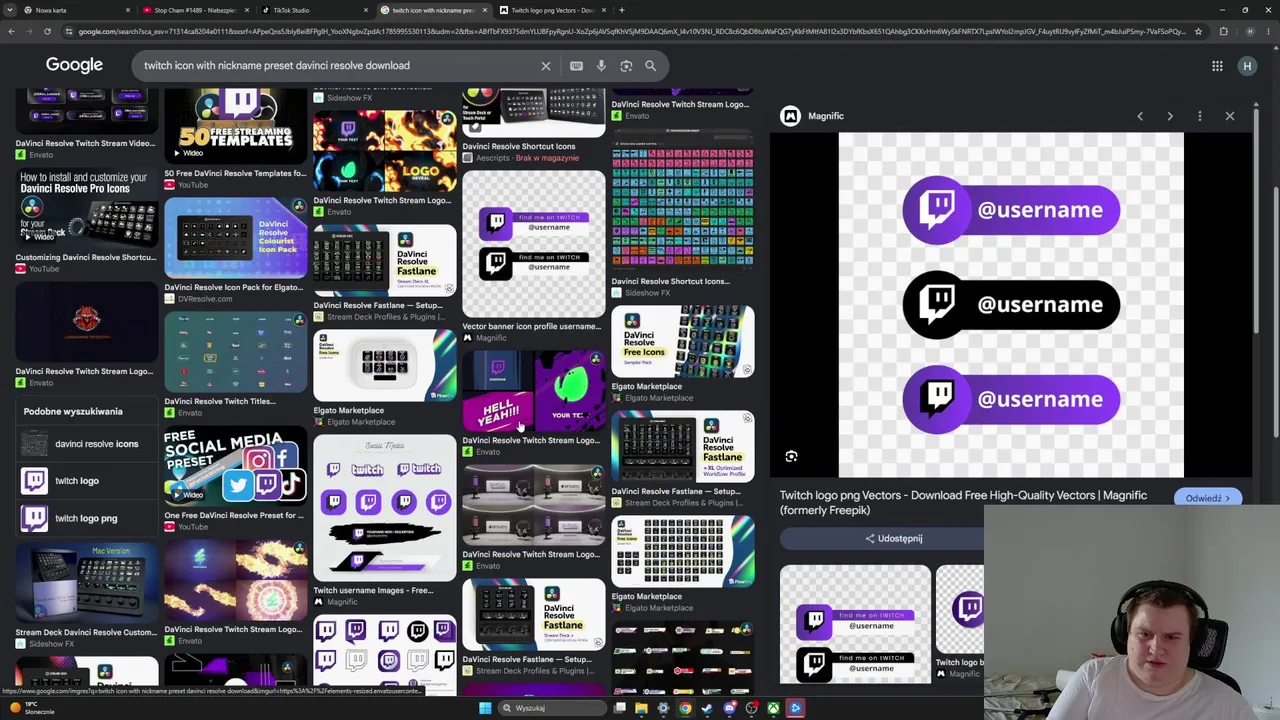Search by image with the Lens icon
1280x720 pixels.
coord(626,66)
